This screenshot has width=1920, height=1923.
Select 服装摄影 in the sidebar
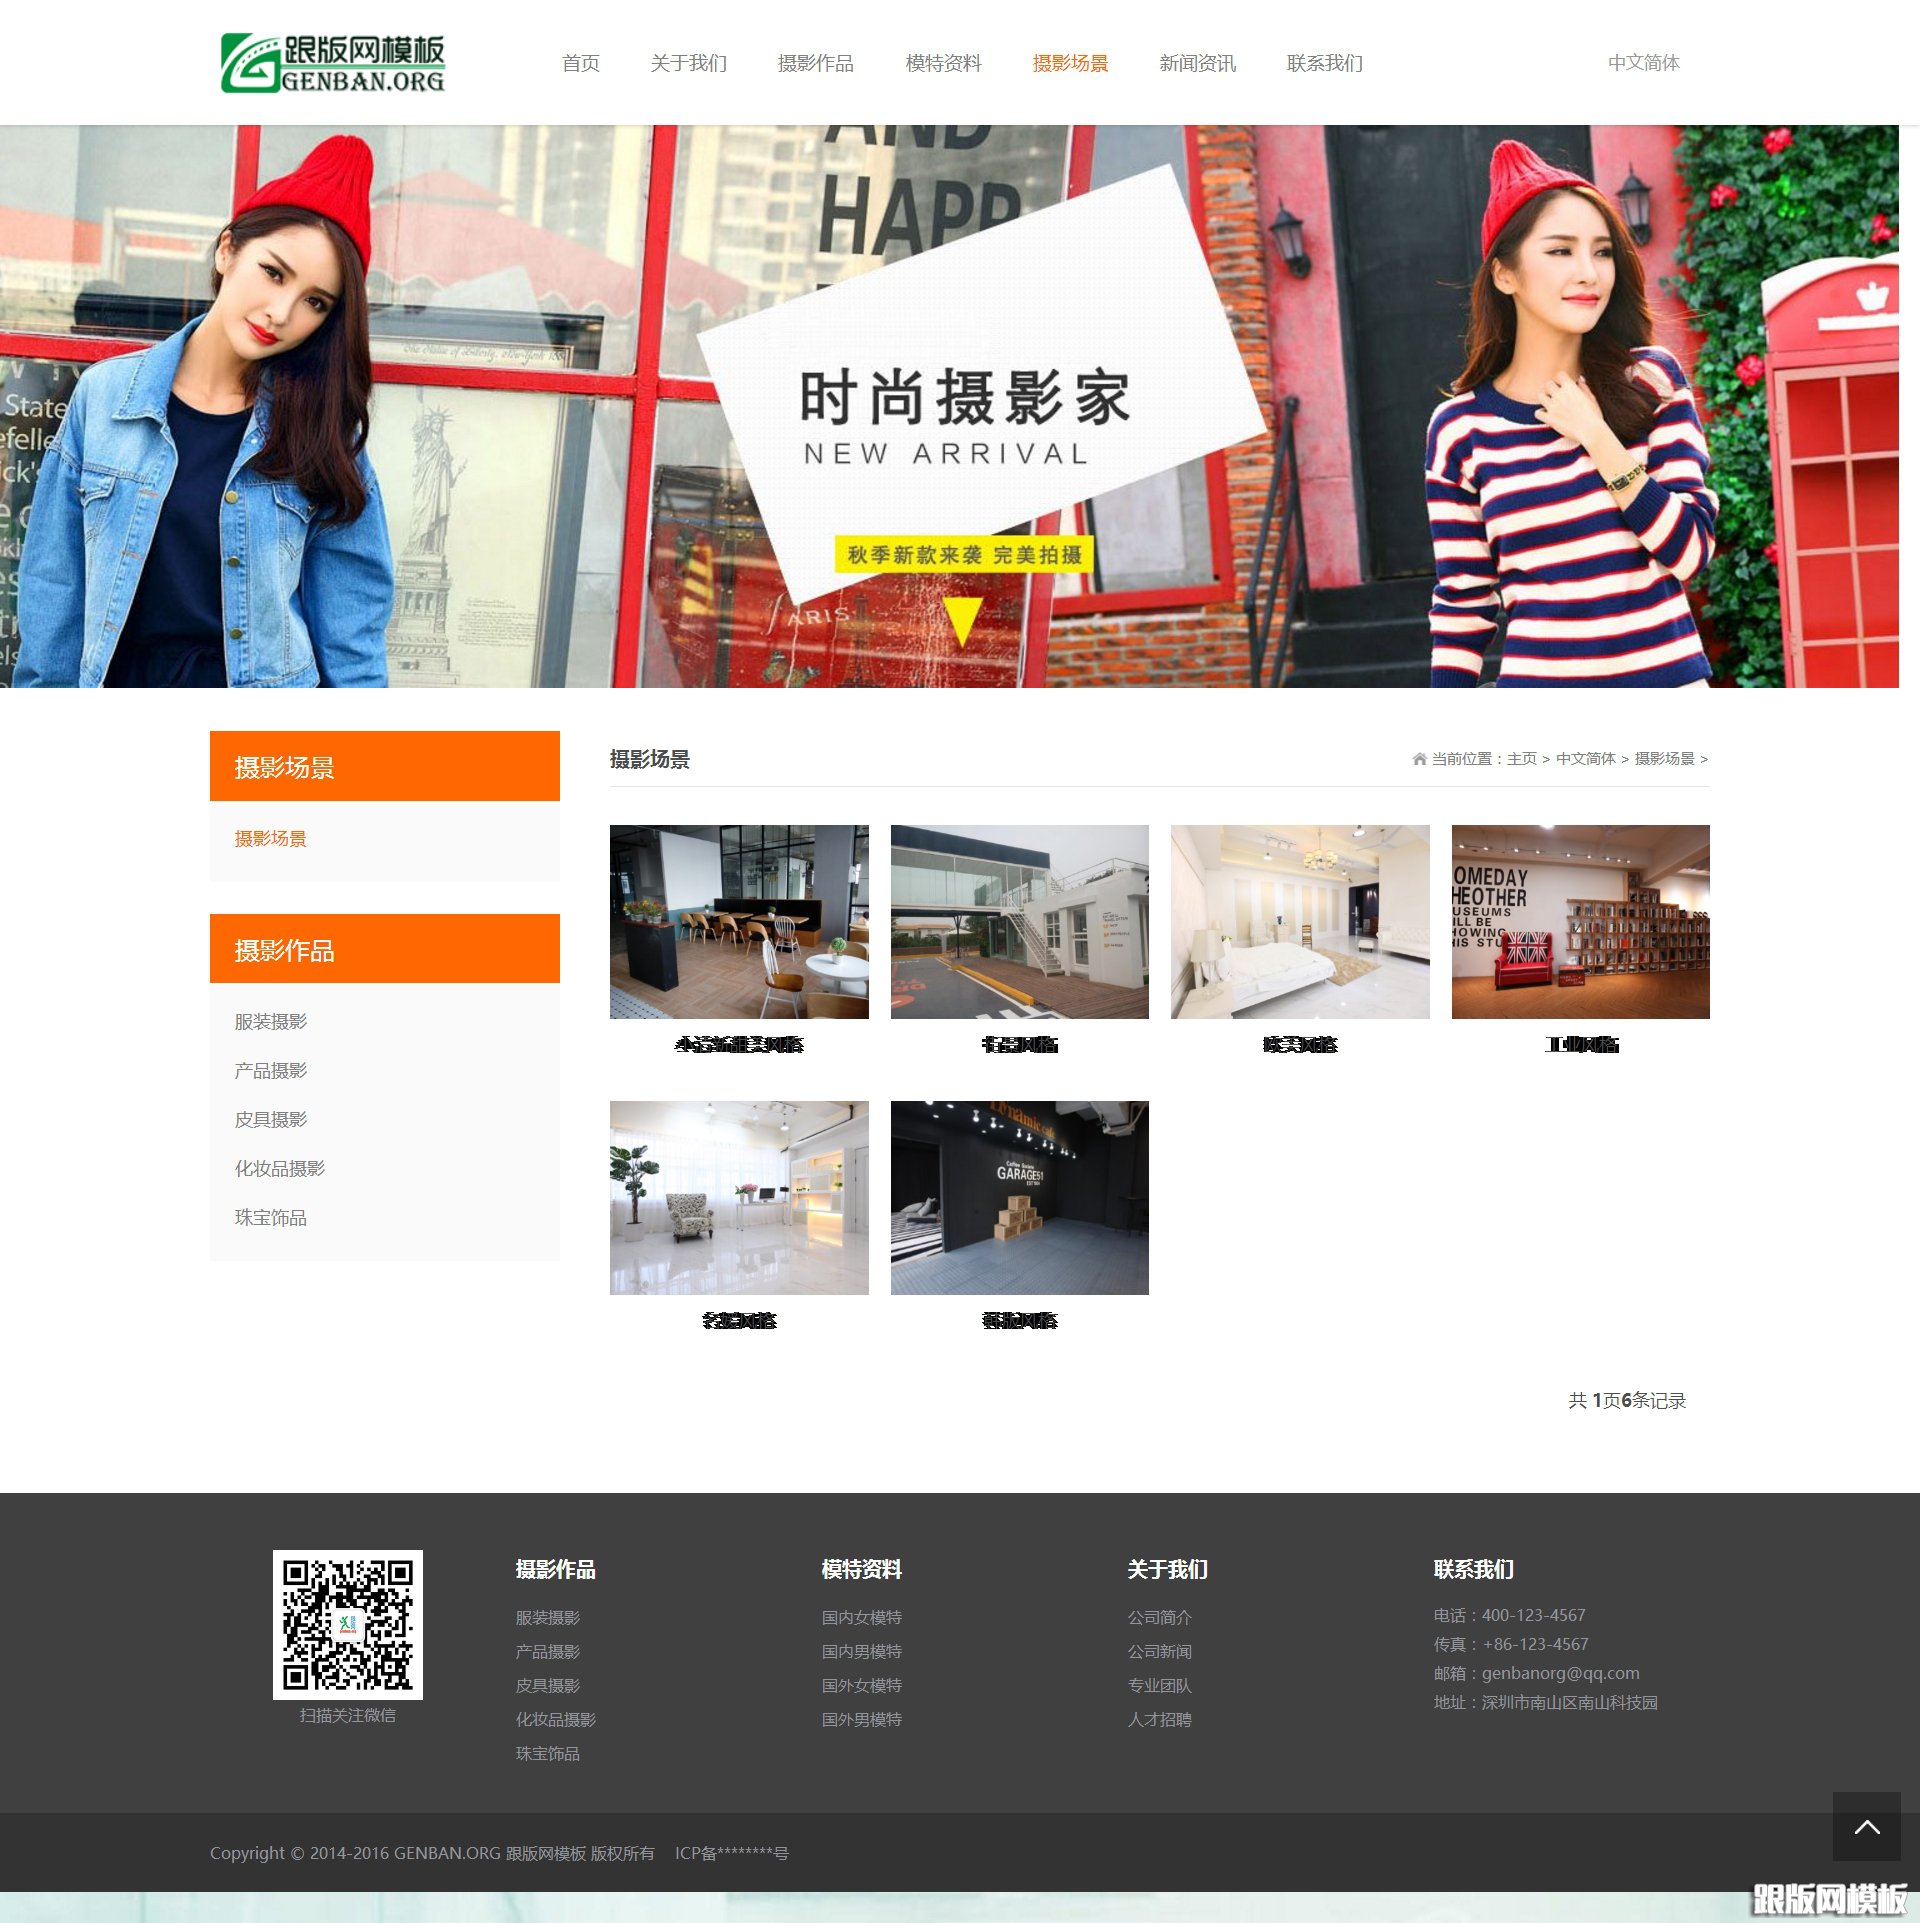point(271,1021)
